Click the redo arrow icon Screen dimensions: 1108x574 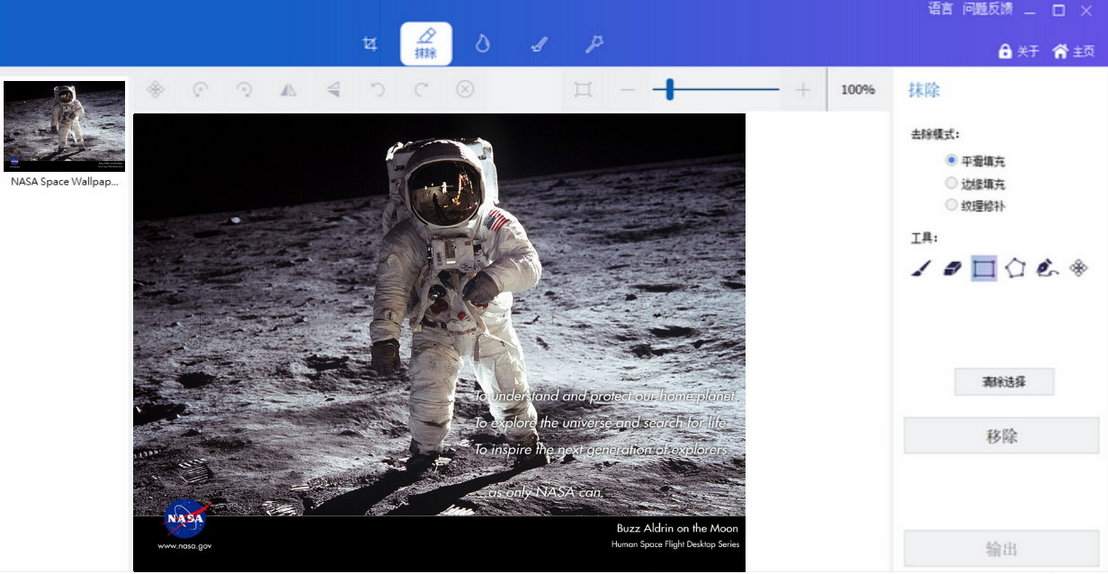[421, 89]
